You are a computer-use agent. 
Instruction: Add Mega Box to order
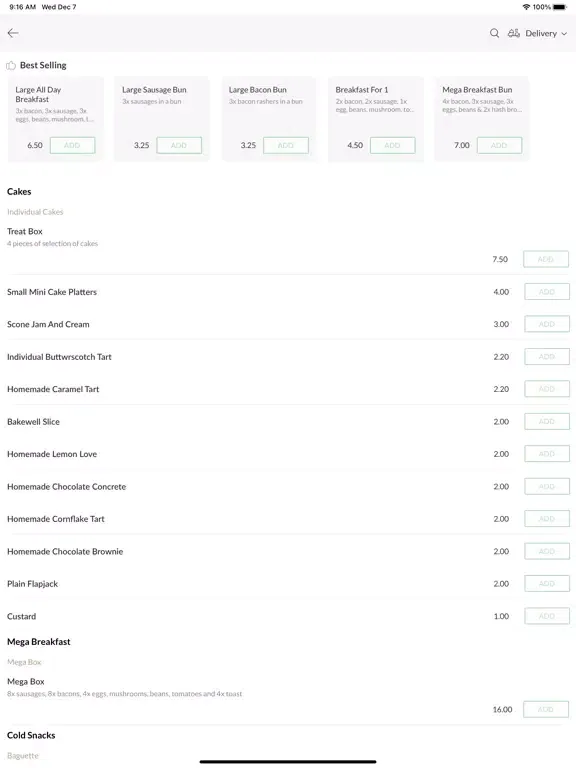pos(546,709)
